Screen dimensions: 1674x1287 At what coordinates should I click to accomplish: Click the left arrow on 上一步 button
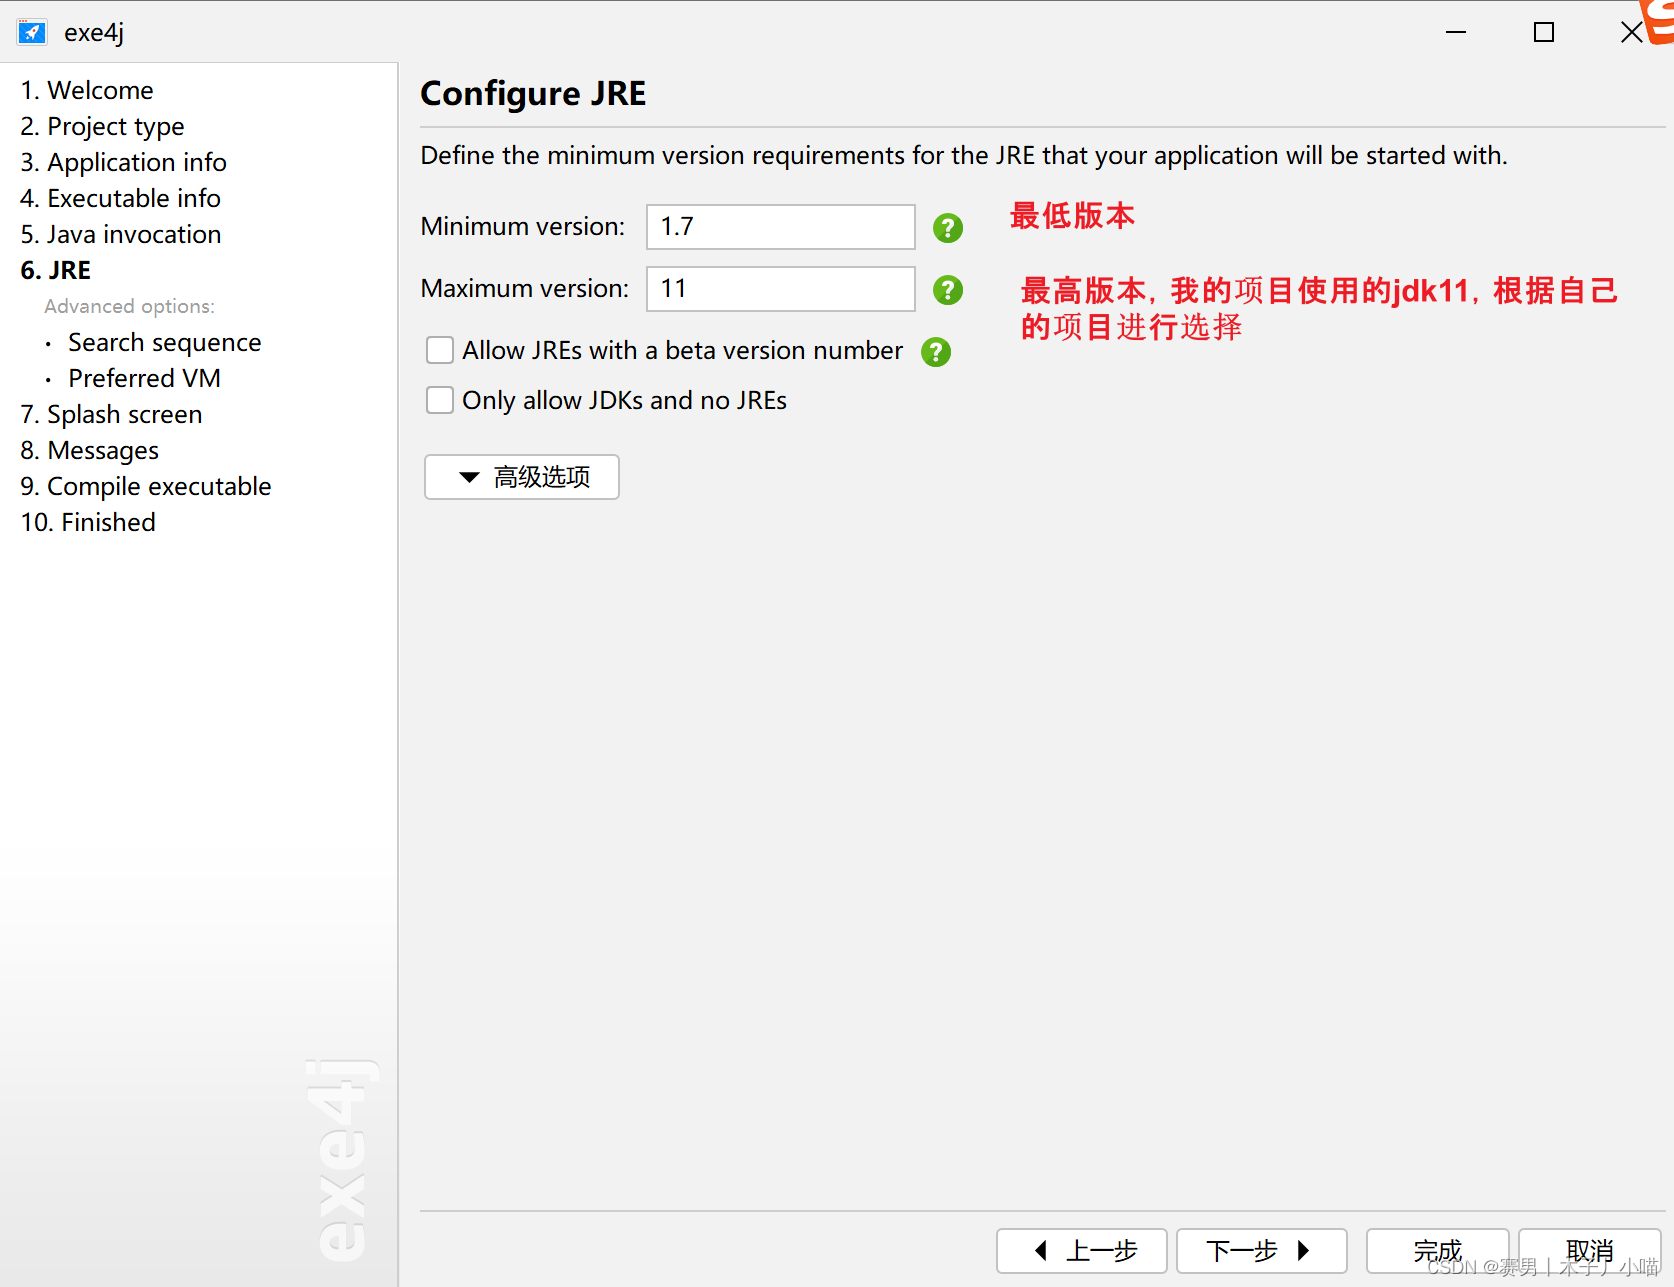1040,1250
